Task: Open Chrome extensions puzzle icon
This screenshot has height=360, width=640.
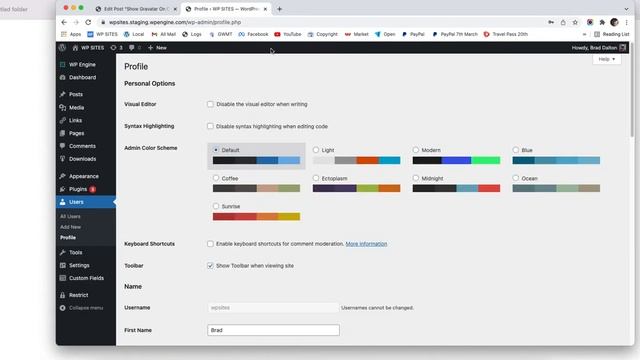Action: click(x=602, y=22)
